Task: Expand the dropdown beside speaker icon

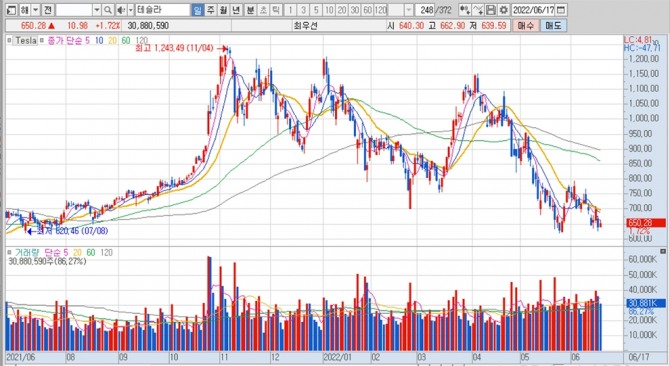Action: [x=131, y=10]
